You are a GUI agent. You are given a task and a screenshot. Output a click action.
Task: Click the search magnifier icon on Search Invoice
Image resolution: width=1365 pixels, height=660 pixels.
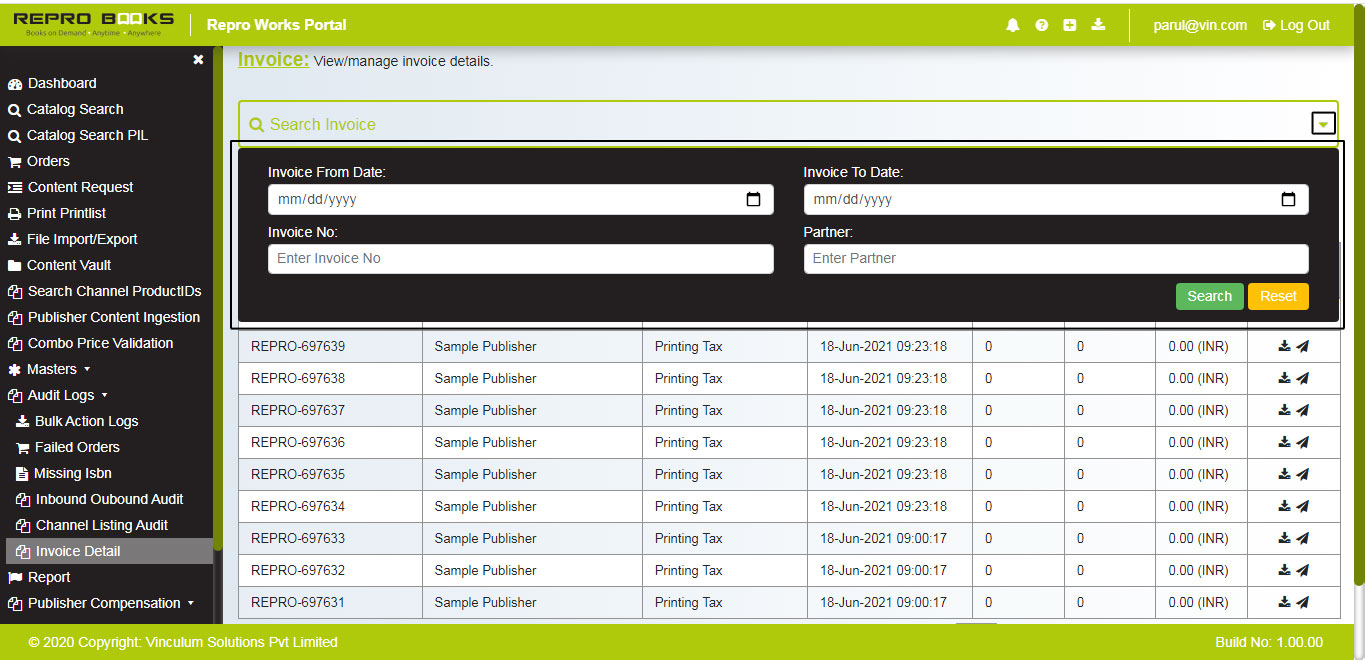tap(257, 123)
